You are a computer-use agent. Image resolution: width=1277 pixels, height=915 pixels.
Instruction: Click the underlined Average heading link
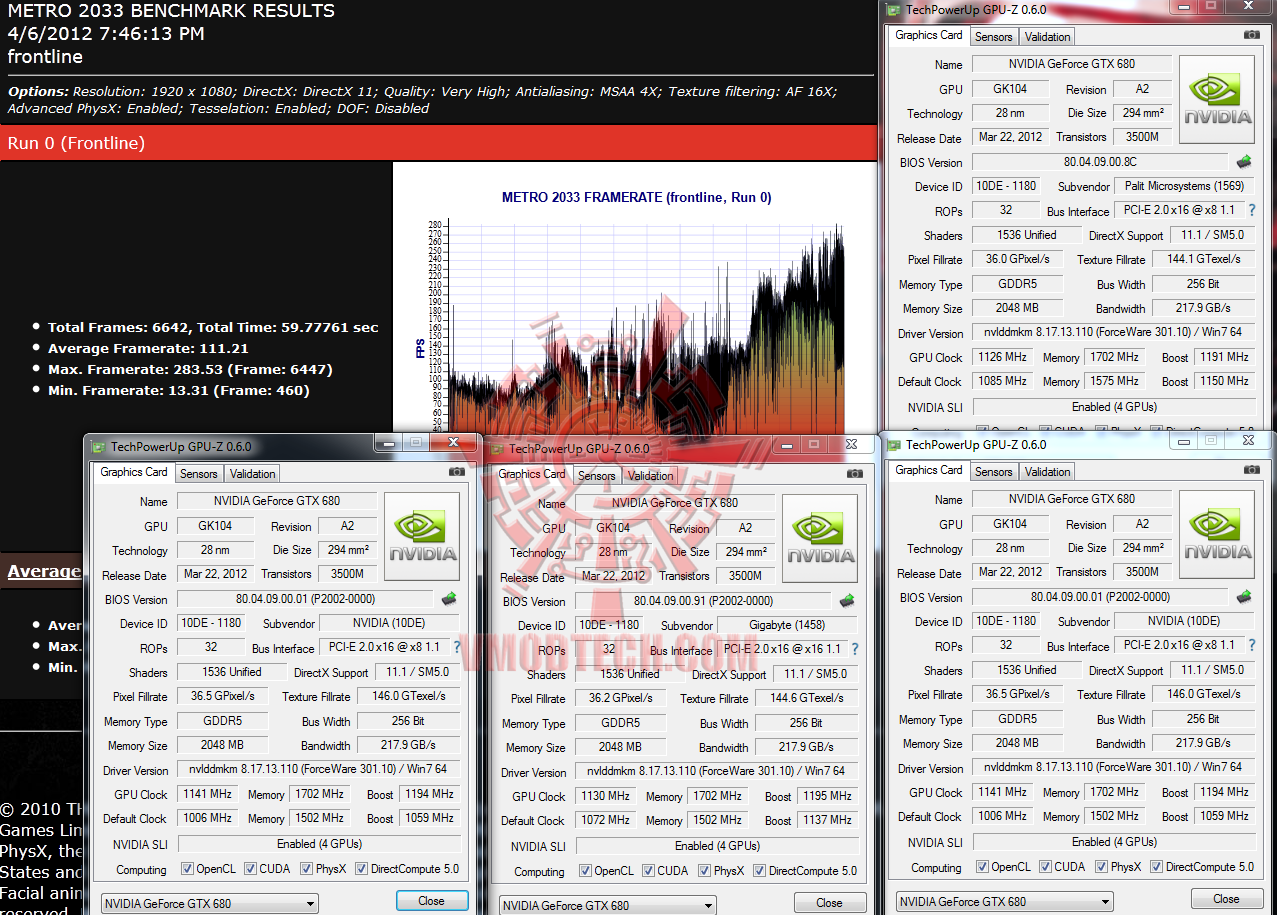44,571
